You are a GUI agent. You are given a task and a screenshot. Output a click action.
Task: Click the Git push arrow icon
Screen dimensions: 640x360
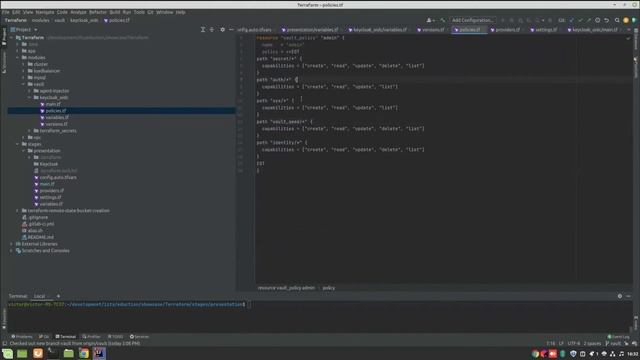(589, 20)
